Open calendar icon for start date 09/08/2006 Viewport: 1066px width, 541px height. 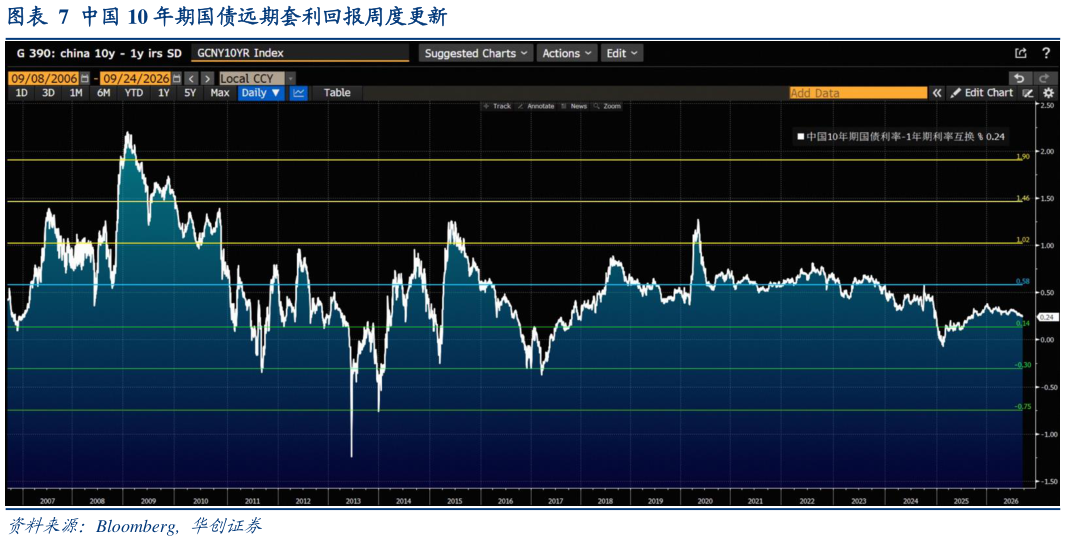coord(85,78)
